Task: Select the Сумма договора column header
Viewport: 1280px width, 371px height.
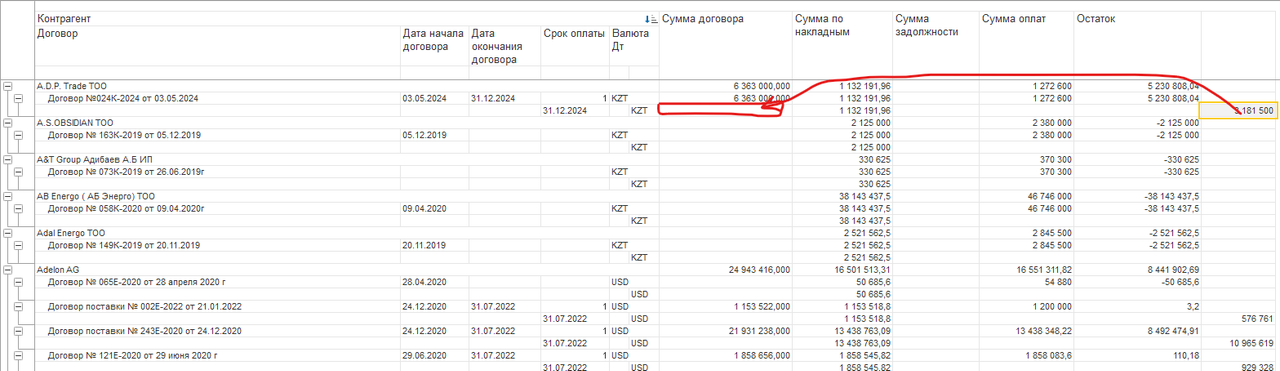Action: click(x=702, y=19)
